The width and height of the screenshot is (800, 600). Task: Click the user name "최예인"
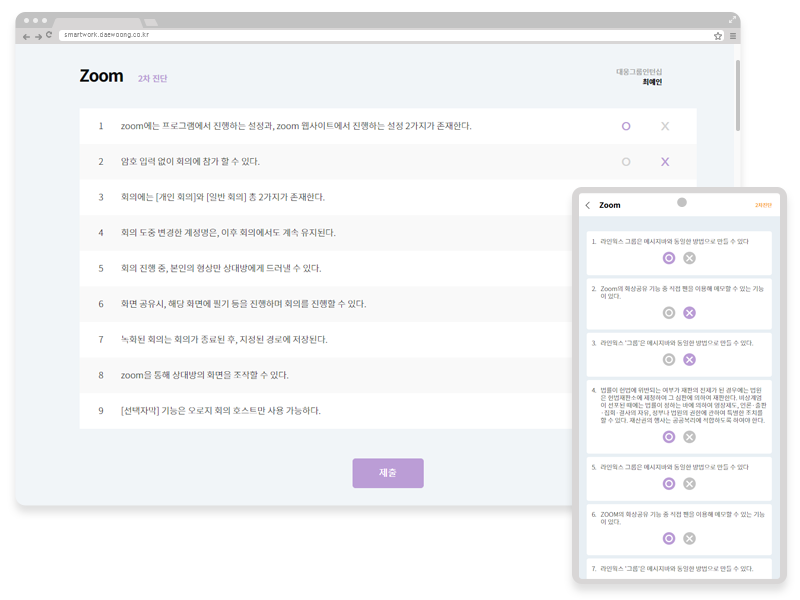click(652, 82)
